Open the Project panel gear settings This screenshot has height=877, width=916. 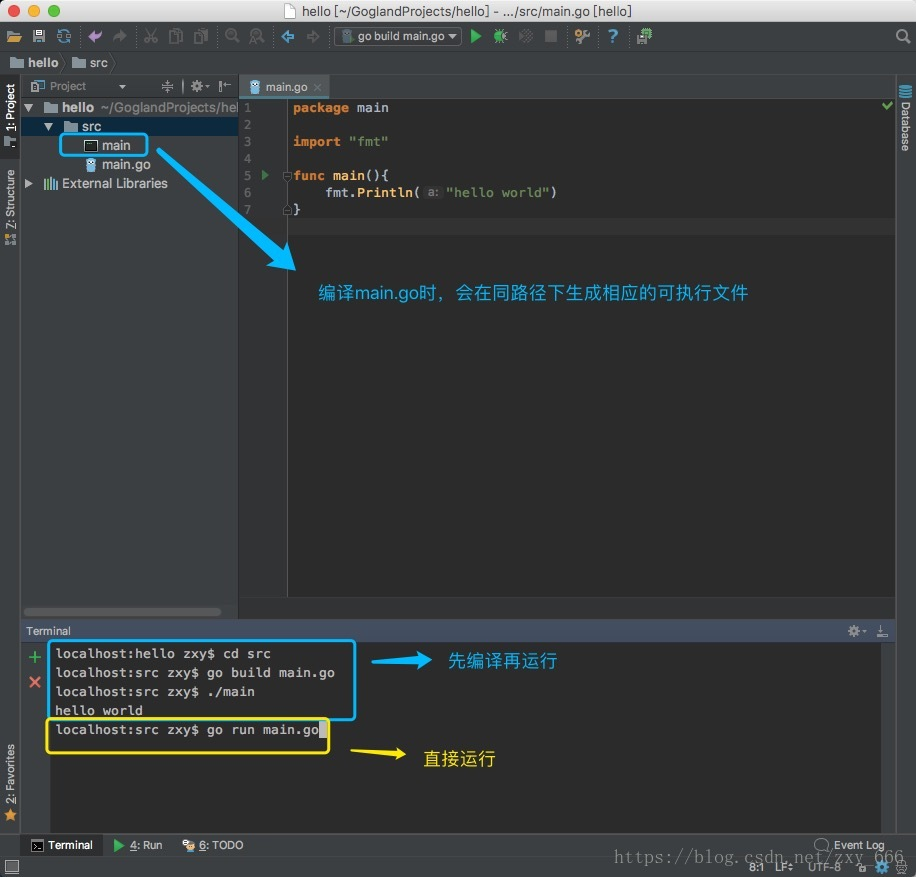[200, 86]
